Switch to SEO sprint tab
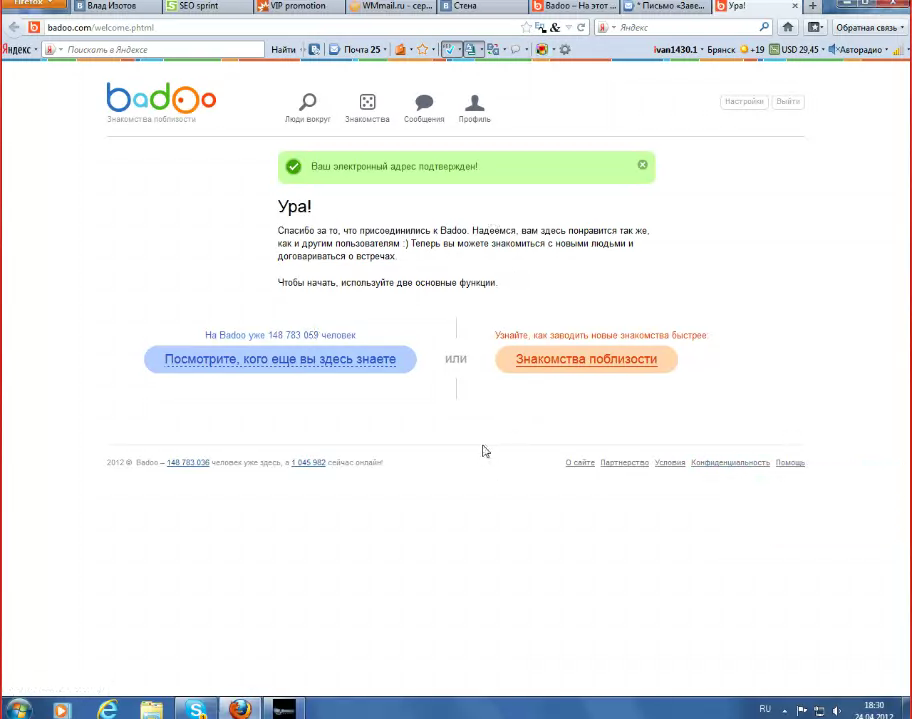This screenshot has height=720, width=912. point(207,6)
